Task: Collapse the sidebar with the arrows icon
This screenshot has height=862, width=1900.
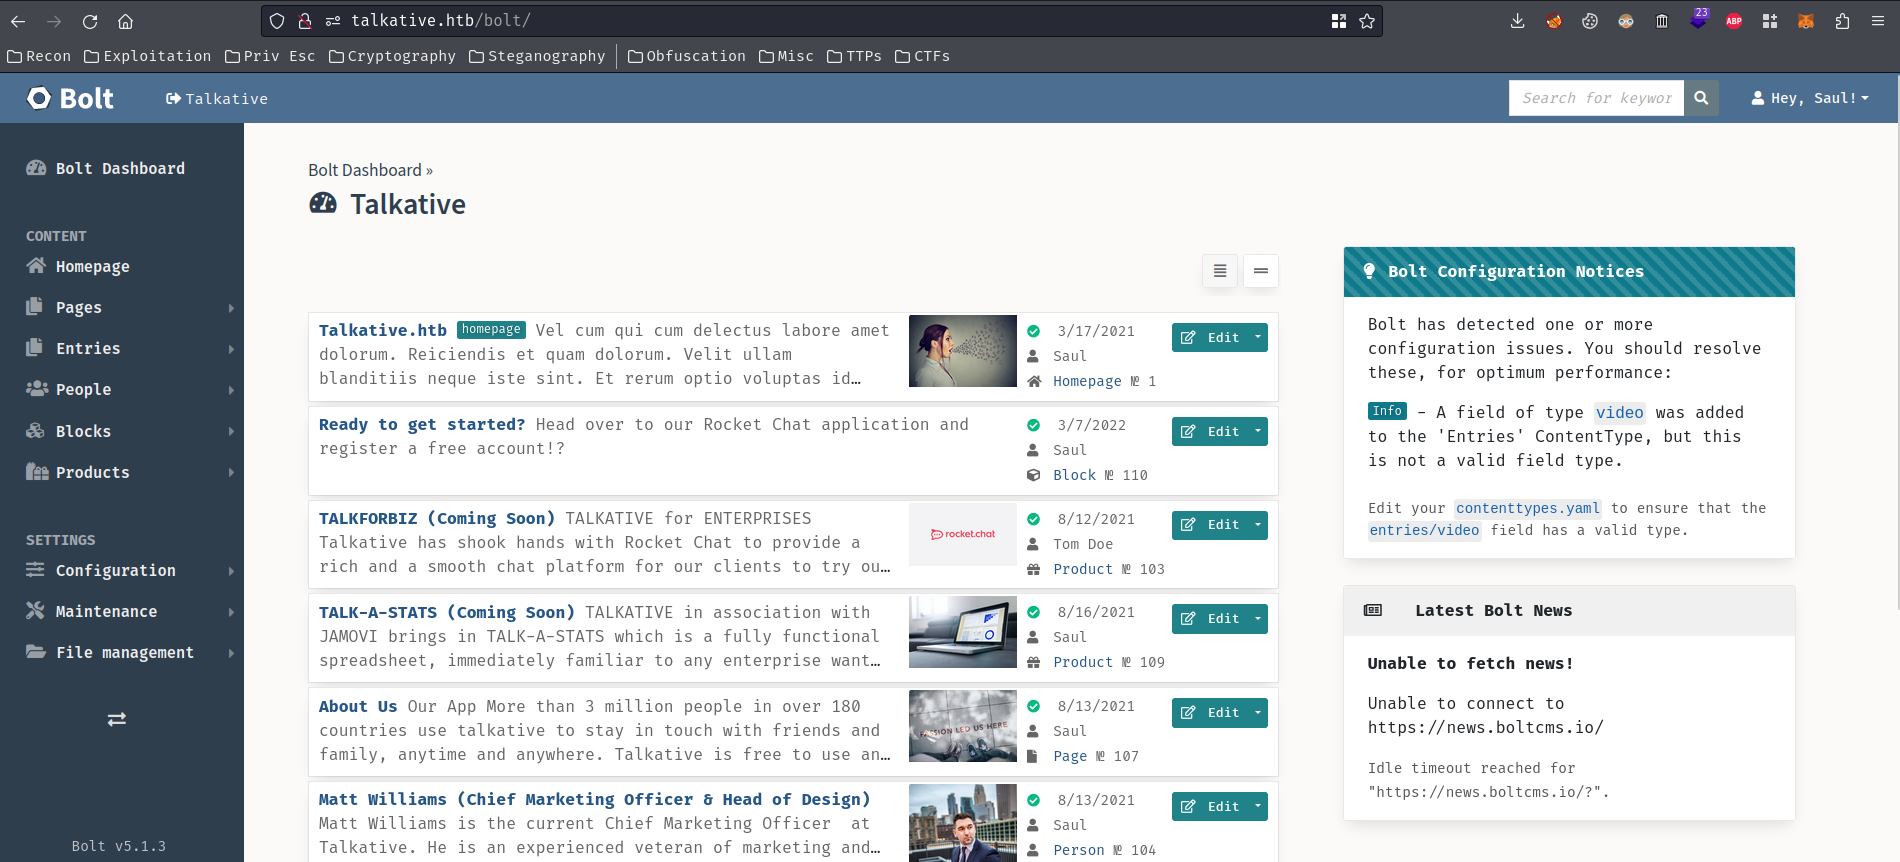Action: [117, 719]
